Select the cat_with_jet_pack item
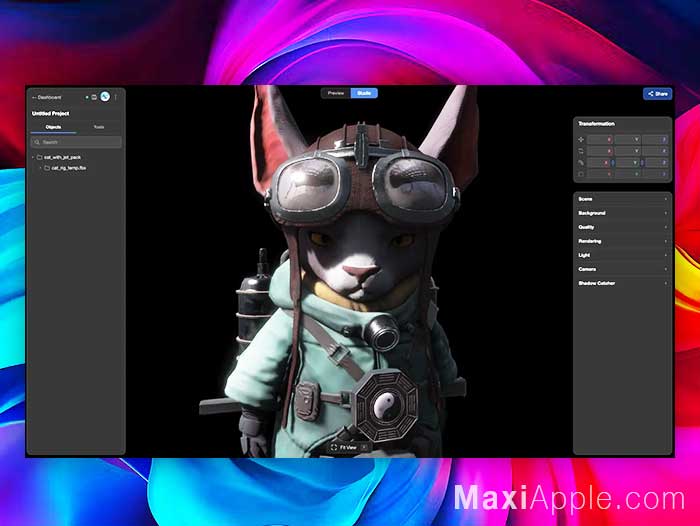This screenshot has height=526, width=700. [62, 157]
